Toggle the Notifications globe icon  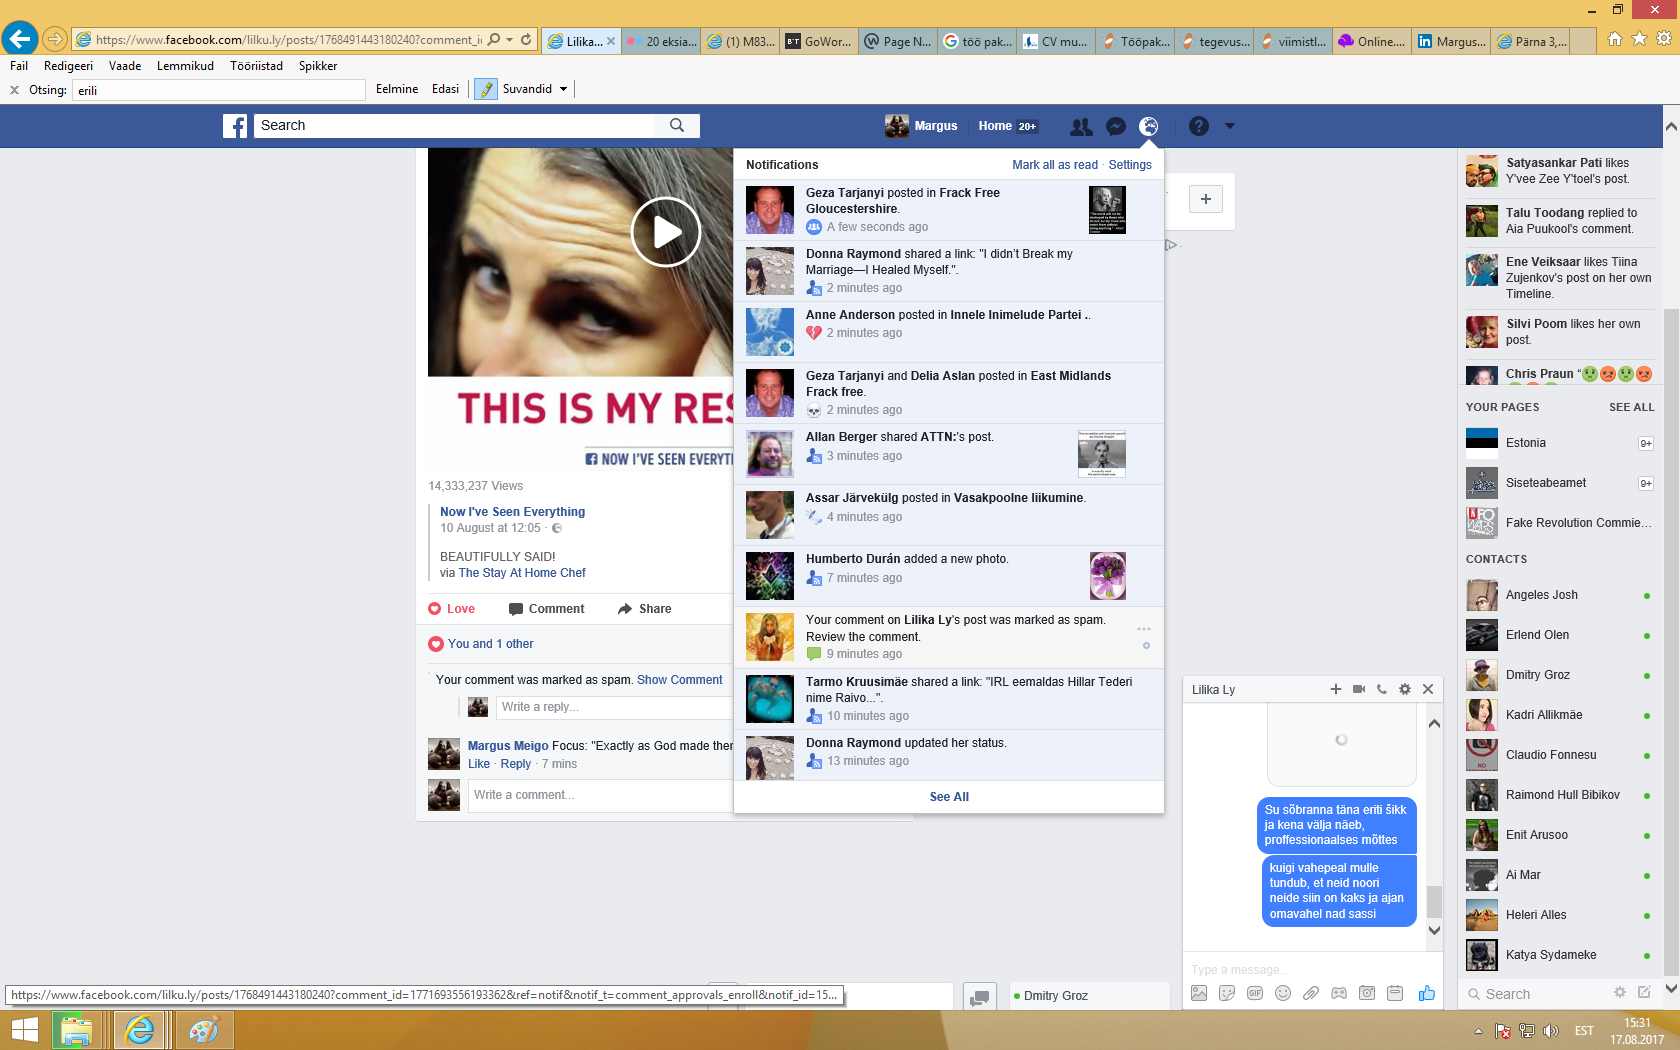1149,126
